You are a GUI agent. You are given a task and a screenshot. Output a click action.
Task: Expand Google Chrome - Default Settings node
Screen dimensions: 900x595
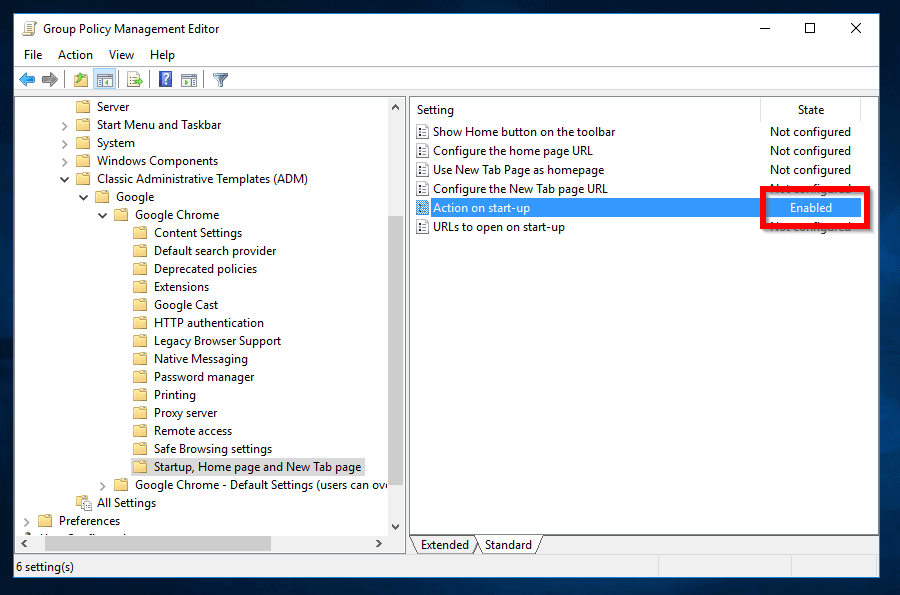pos(102,485)
